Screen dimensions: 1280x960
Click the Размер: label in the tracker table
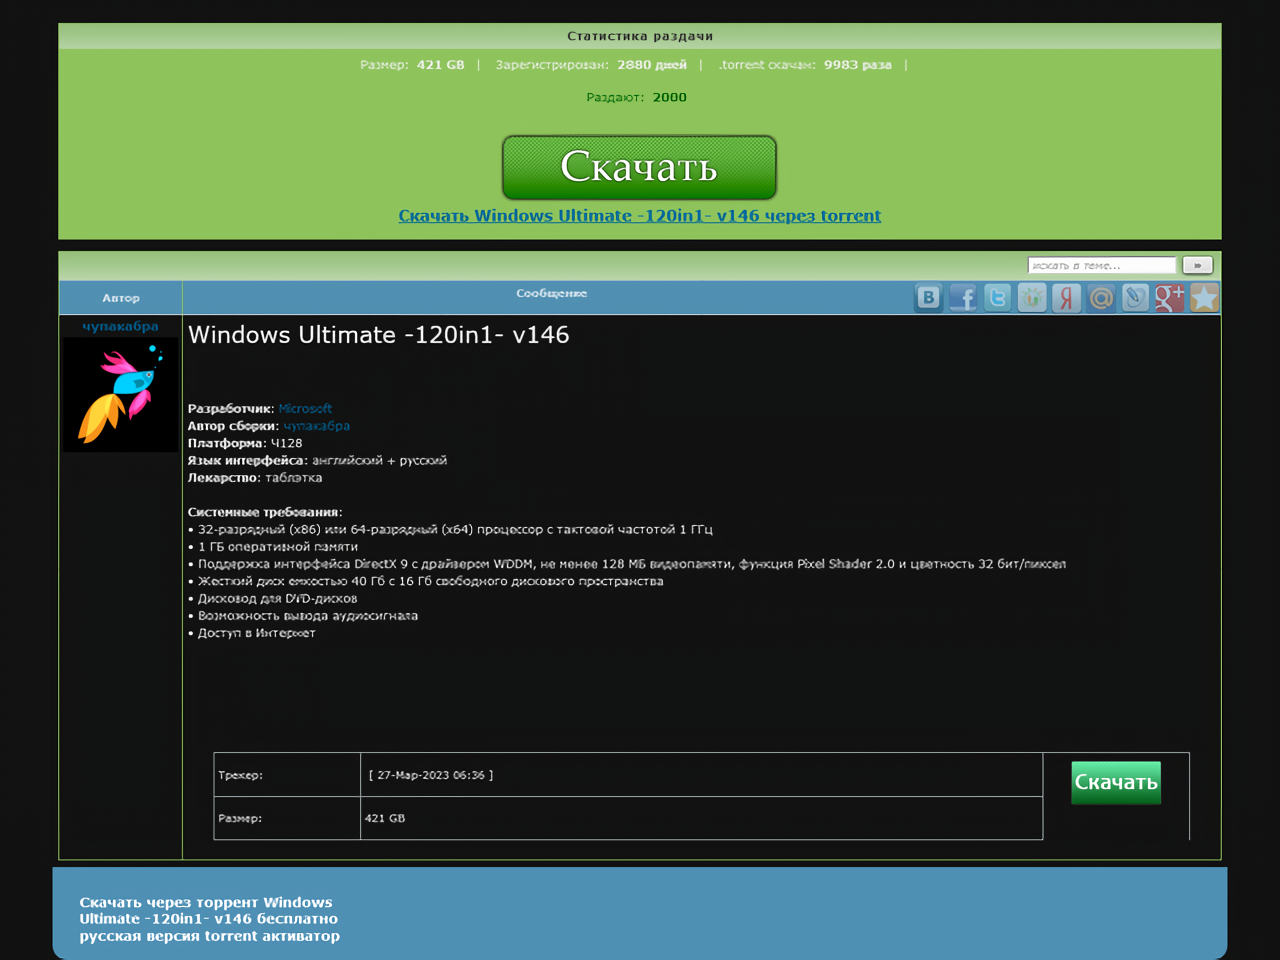[x=240, y=818]
